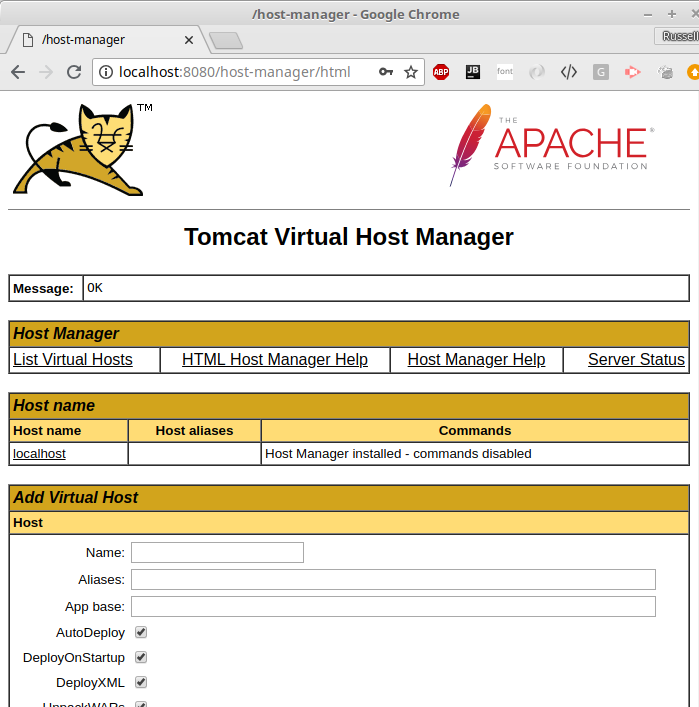
Task: Click the Russell profile button
Action: coord(679,36)
